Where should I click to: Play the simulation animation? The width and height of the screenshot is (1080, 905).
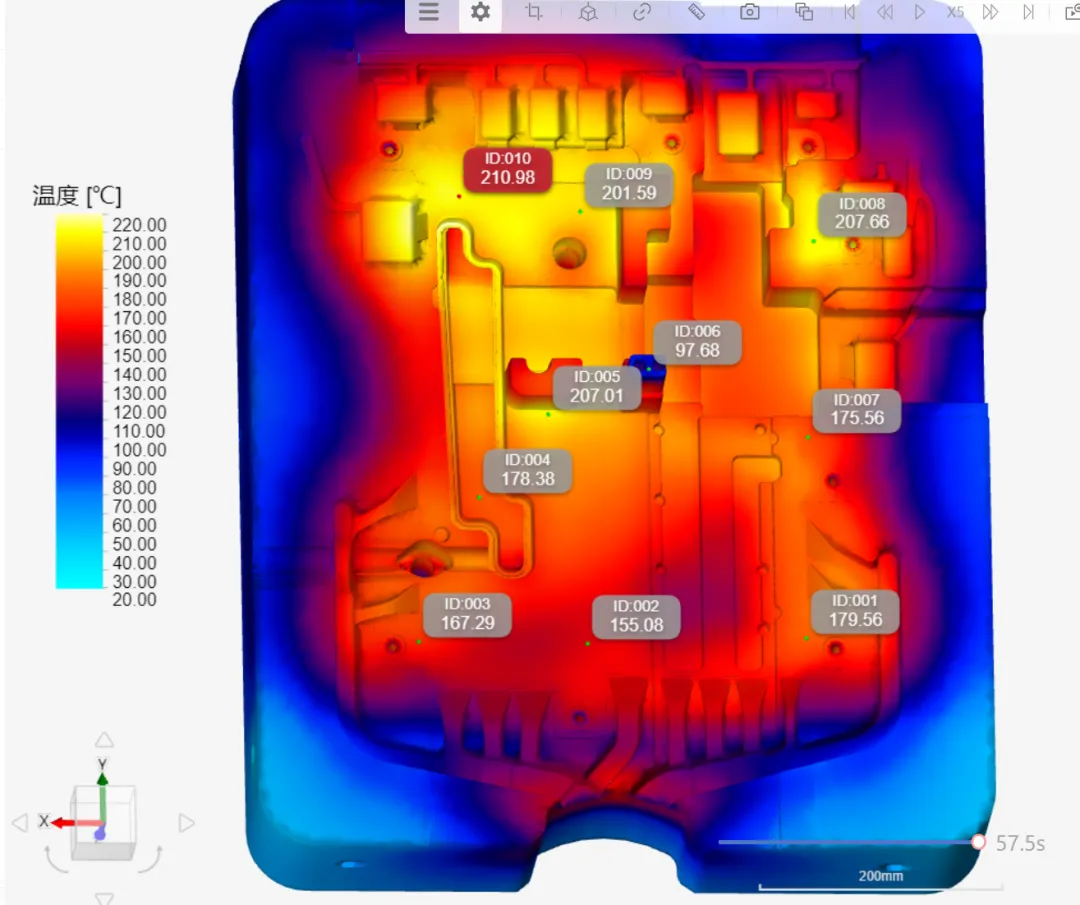click(920, 12)
